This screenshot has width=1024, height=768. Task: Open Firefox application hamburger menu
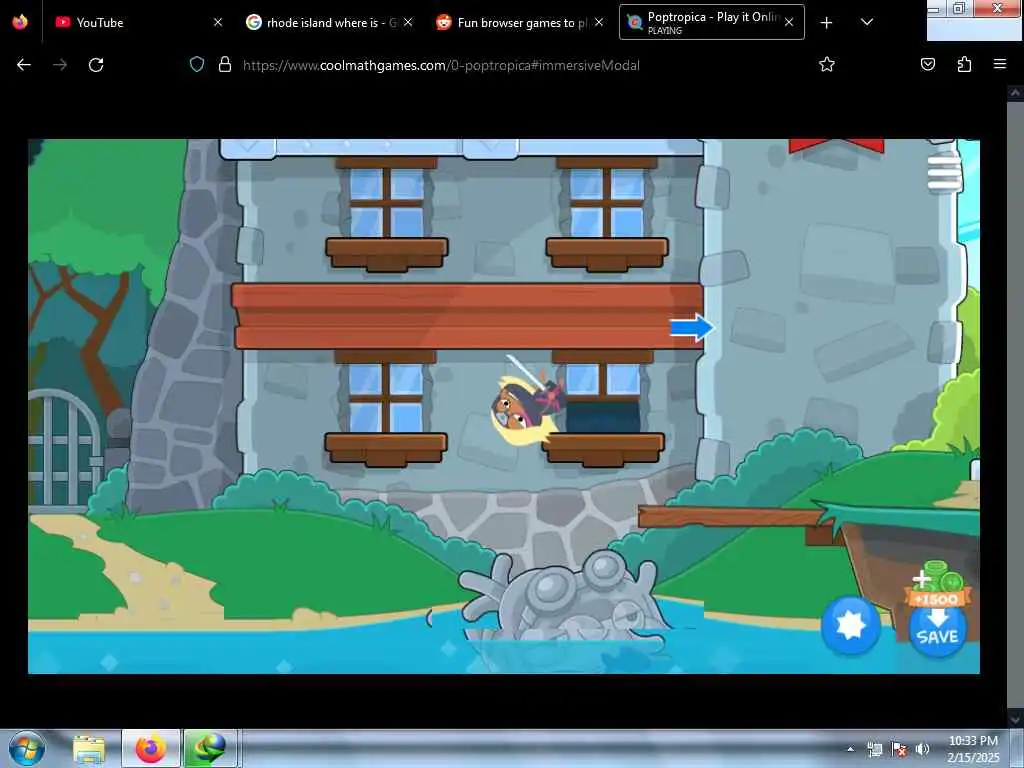coord(1000,65)
